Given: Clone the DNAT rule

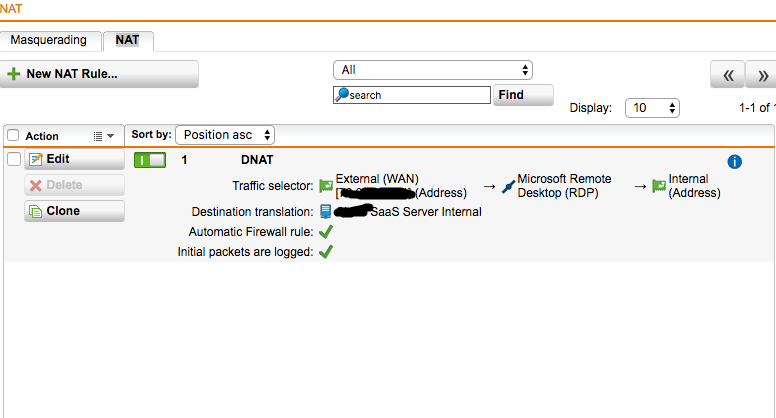Looking at the screenshot, I should (x=75, y=211).
